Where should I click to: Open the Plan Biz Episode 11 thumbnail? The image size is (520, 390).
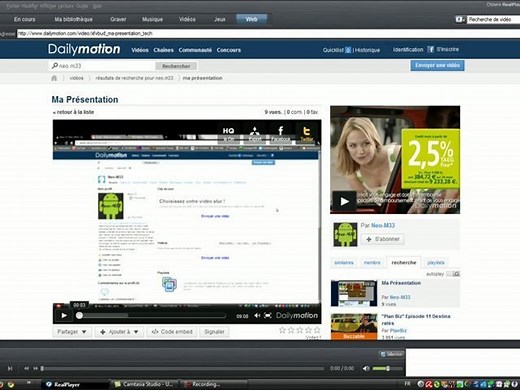[x=354, y=327]
